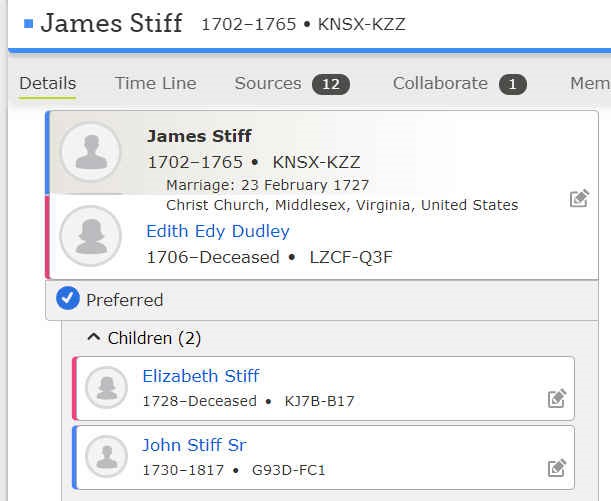Image resolution: width=611 pixels, height=501 pixels.
Task: Collapse the Children (2) section
Action: (94, 338)
